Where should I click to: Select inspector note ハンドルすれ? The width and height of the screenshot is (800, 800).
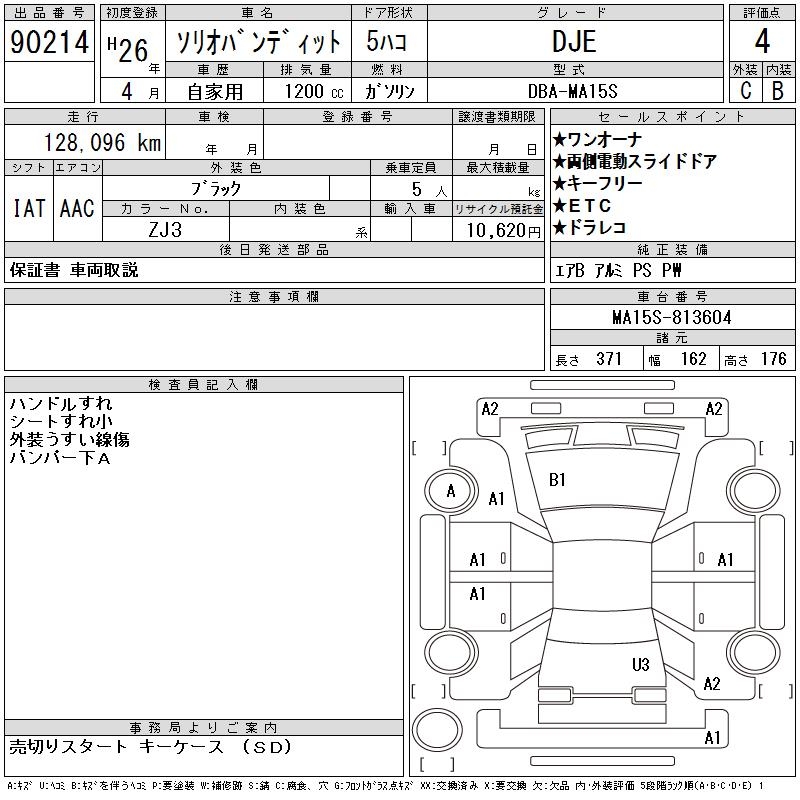click(61, 404)
